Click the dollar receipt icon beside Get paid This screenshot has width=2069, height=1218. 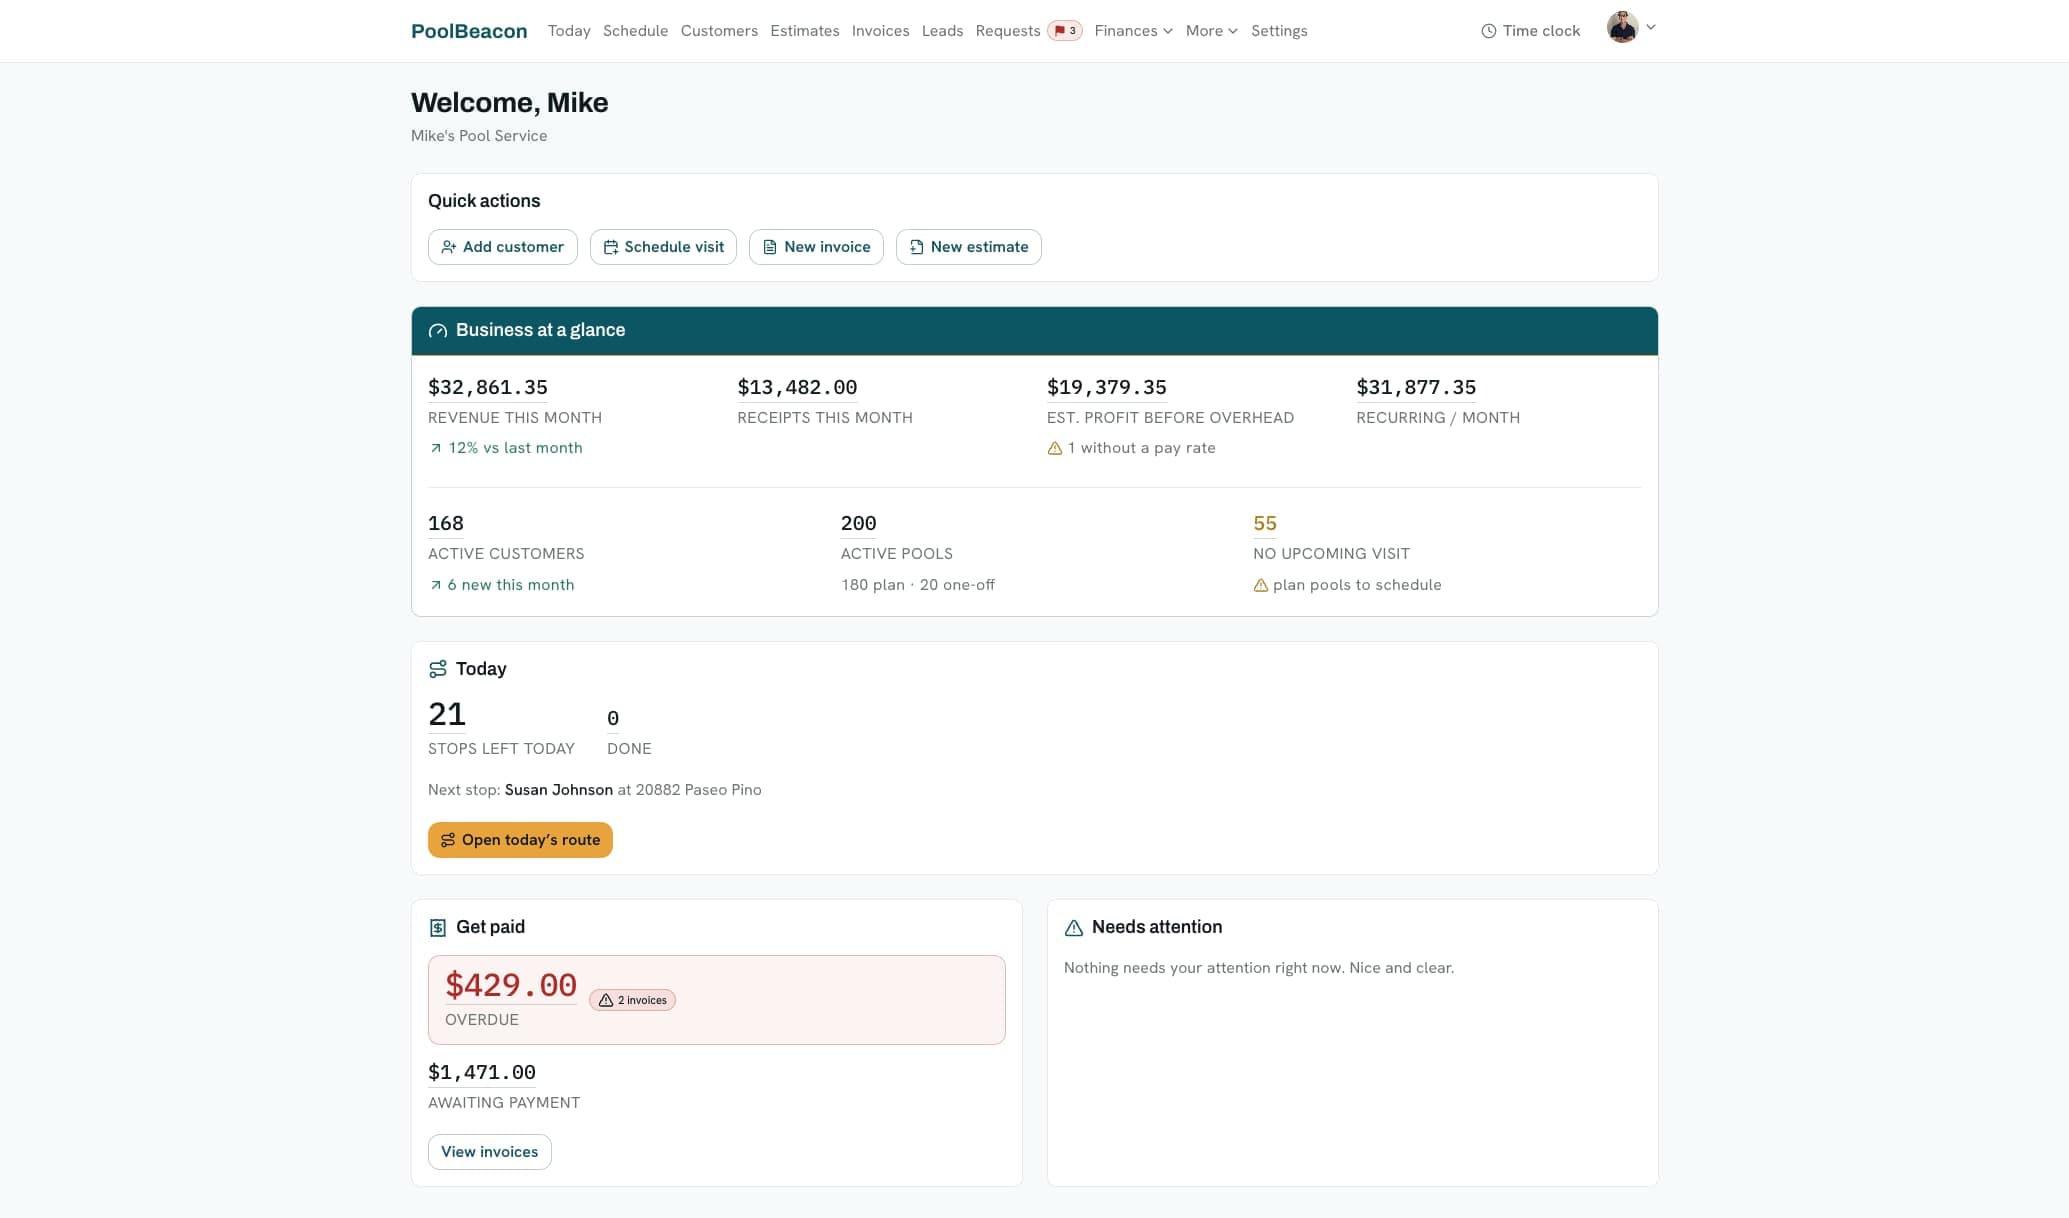(438, 928)
